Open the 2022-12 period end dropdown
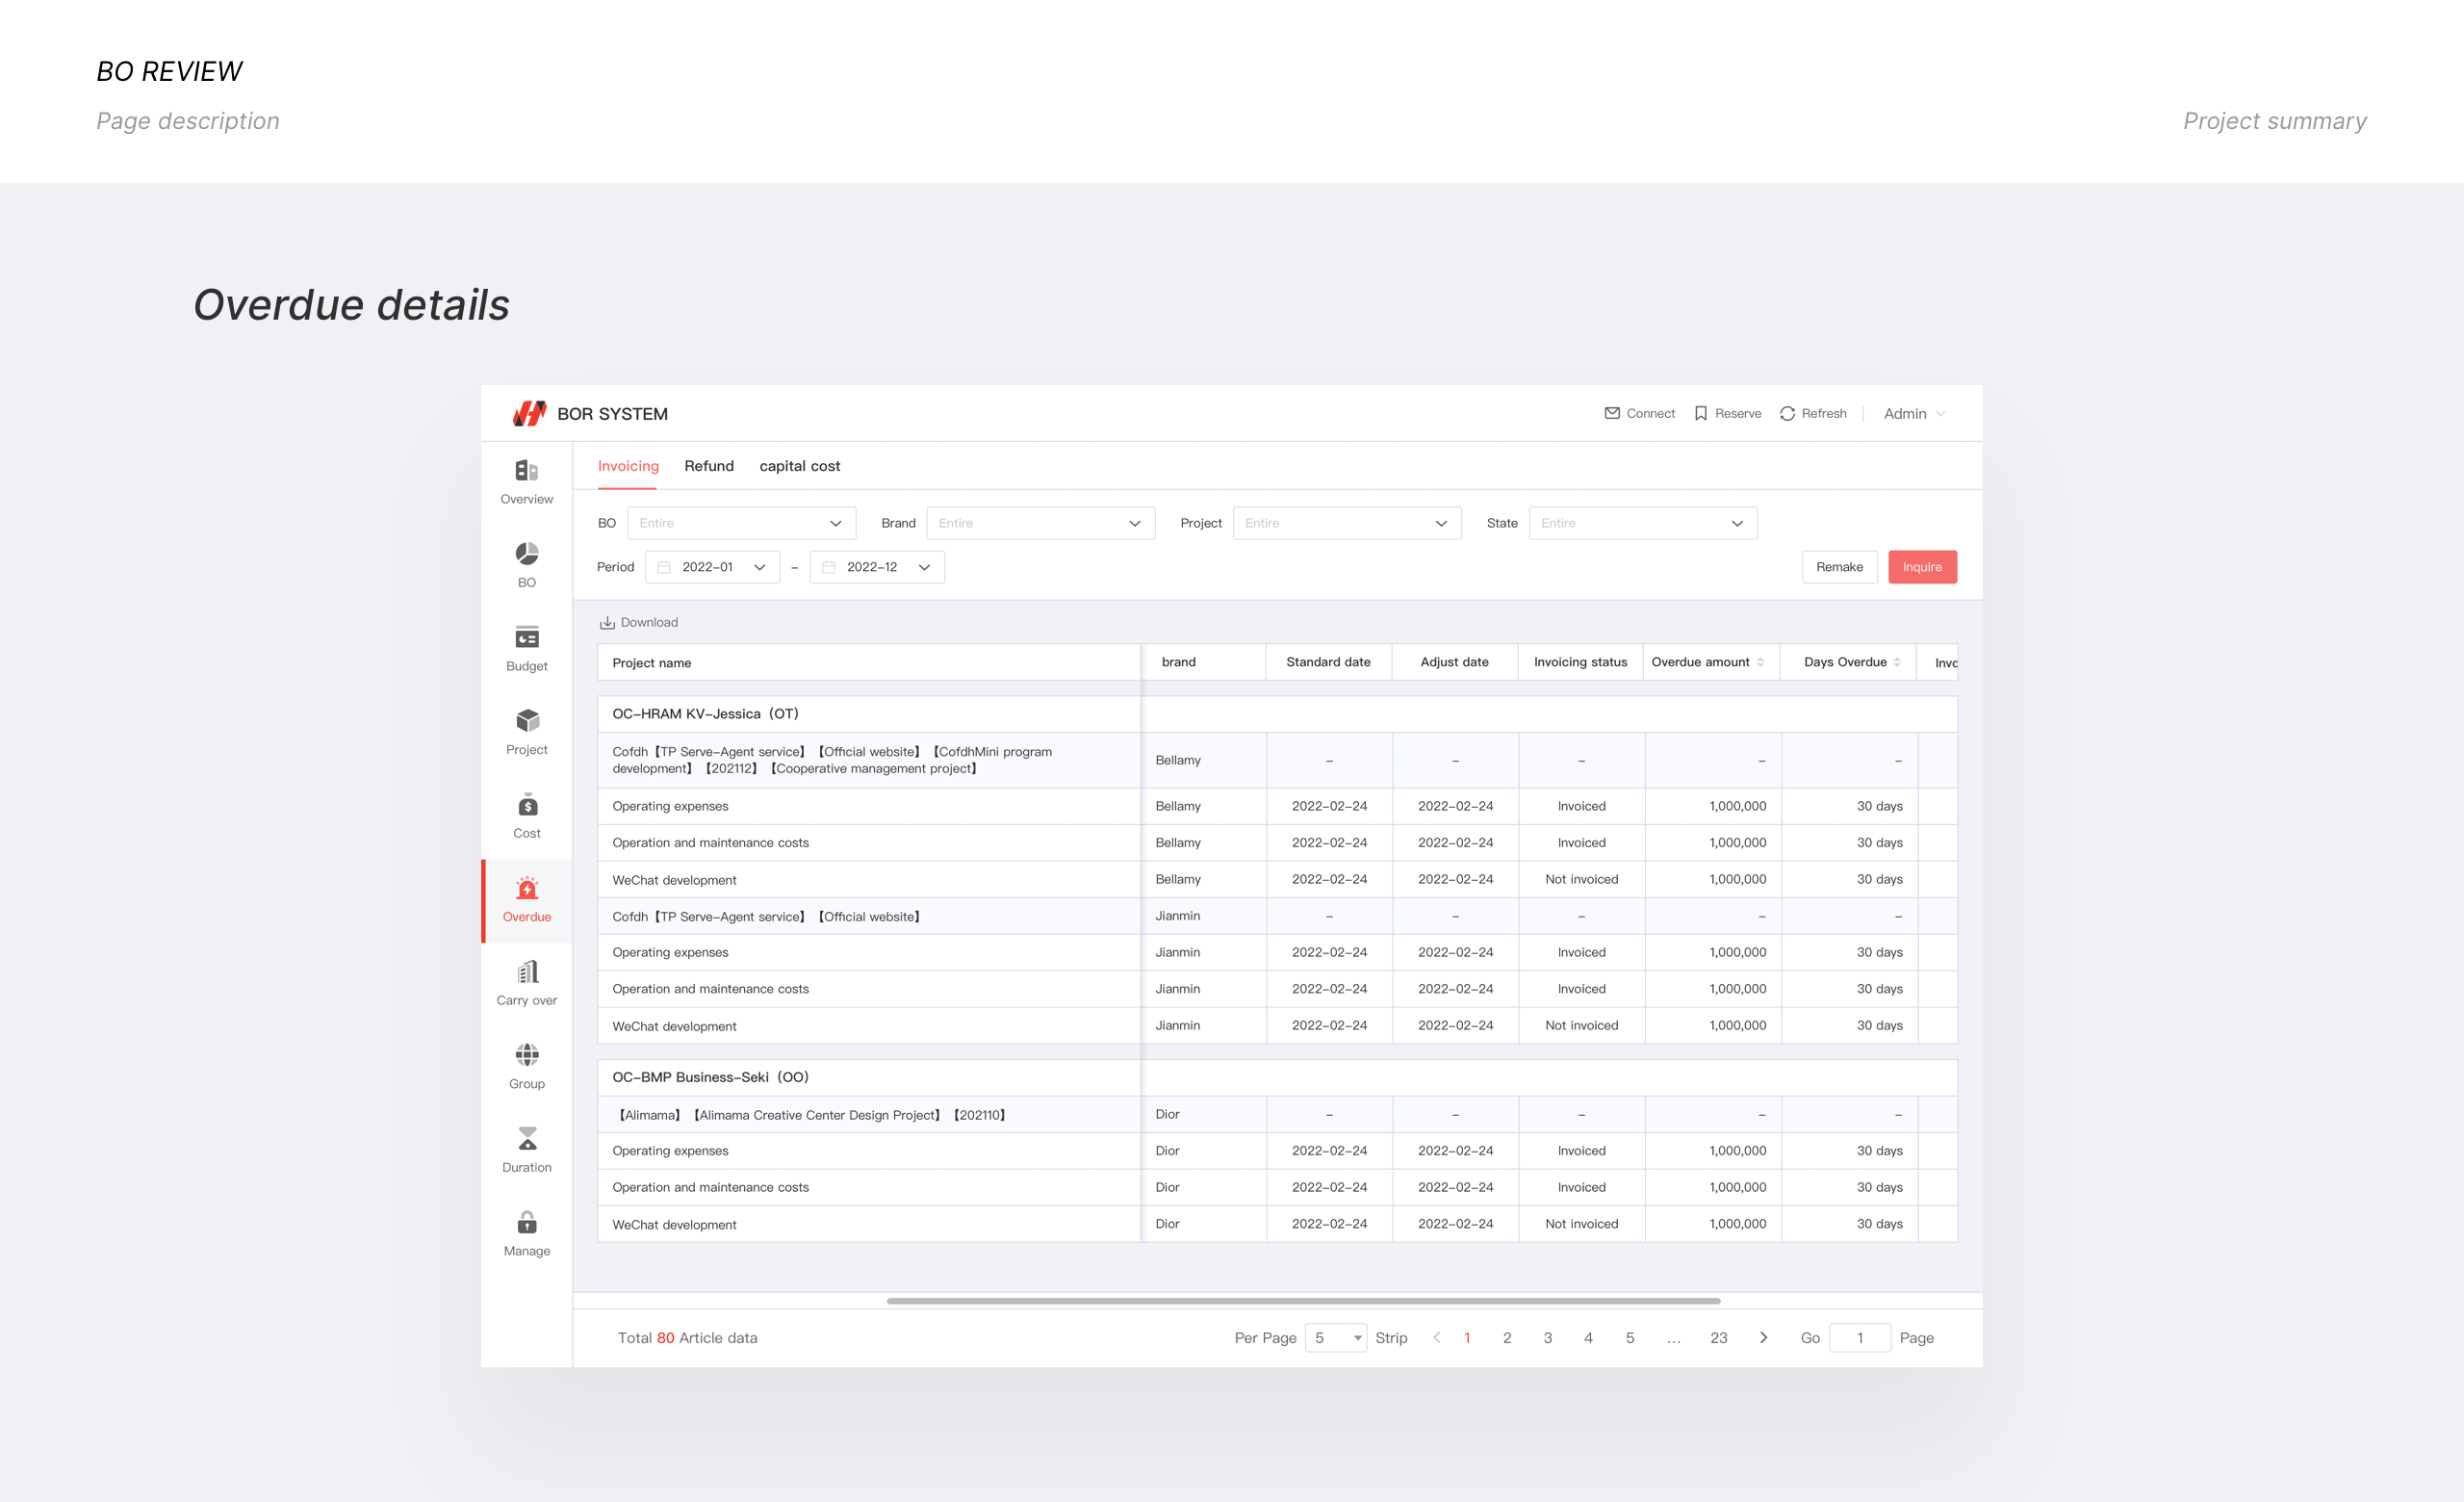Screen dimensions: 2464x1502 tap(877, 567)
